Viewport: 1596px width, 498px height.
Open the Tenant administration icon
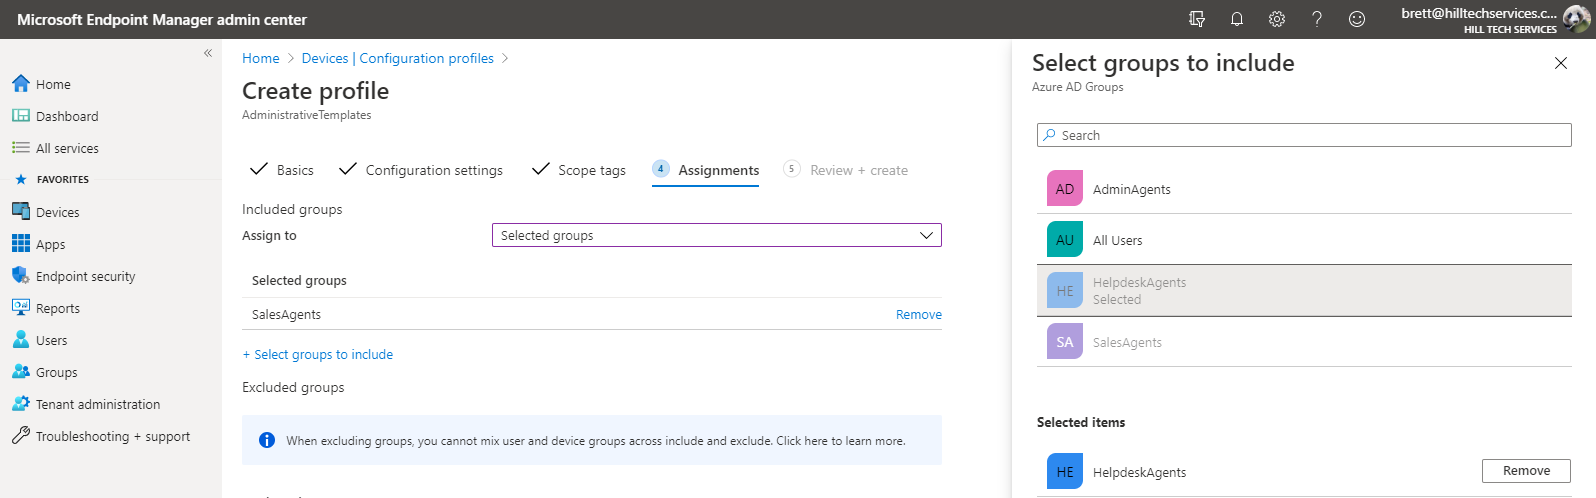tap(21, 404)
